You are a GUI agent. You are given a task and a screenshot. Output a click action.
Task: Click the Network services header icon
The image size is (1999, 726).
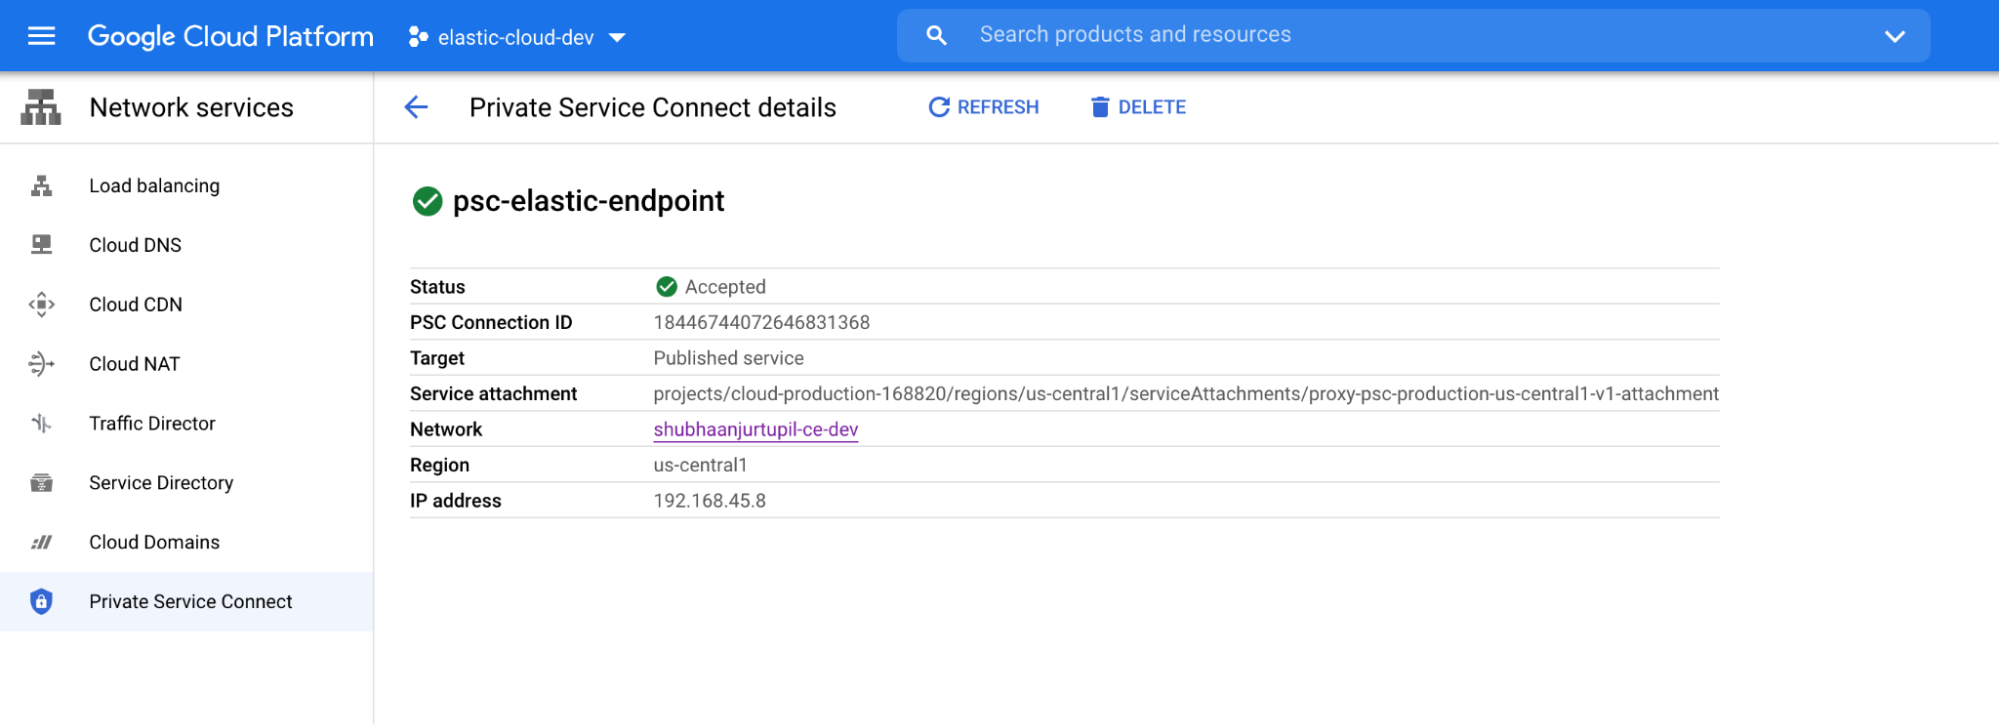[x=41, y=107]
